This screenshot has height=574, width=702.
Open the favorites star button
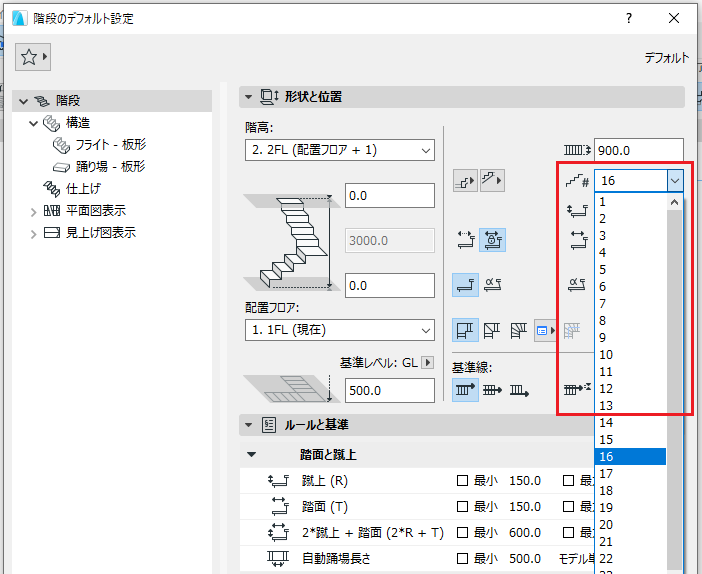[33, 57]
